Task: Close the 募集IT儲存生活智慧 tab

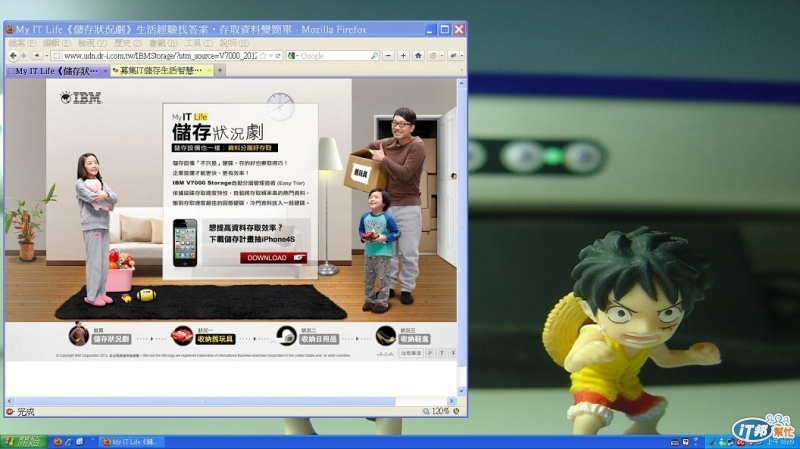Action: click(x=209, y=70)
